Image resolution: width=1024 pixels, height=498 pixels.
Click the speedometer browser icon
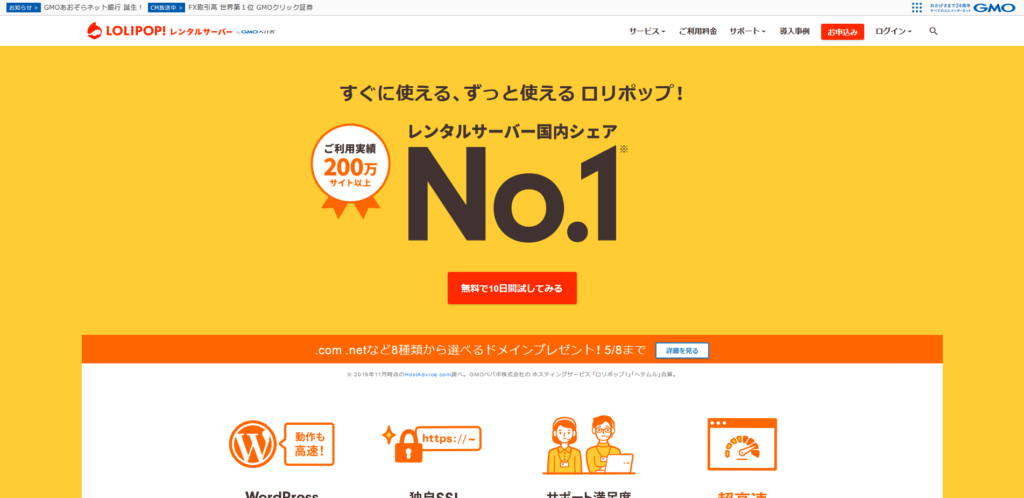[742, 444]
